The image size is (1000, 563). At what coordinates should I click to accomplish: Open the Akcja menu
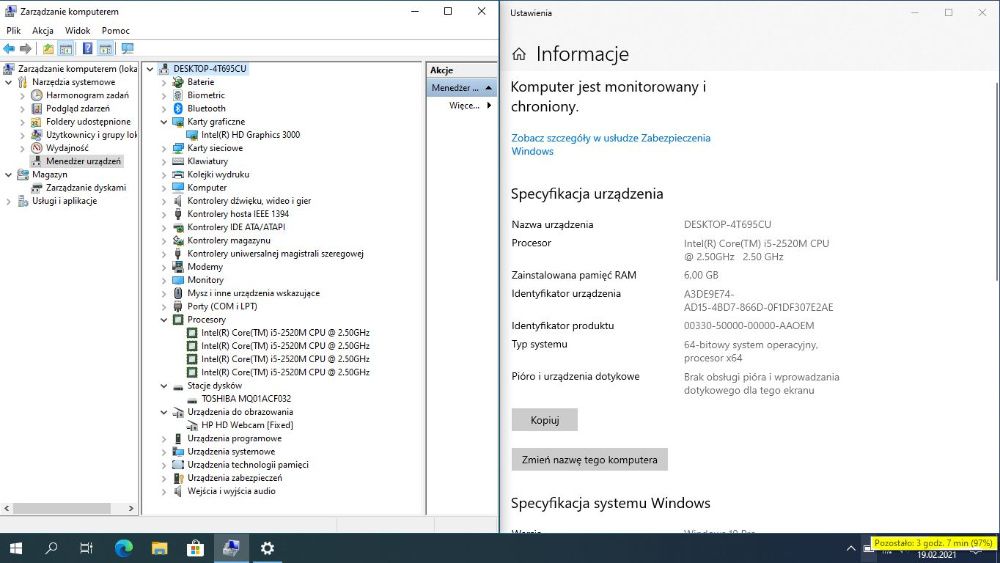click(x=43, y=30)
